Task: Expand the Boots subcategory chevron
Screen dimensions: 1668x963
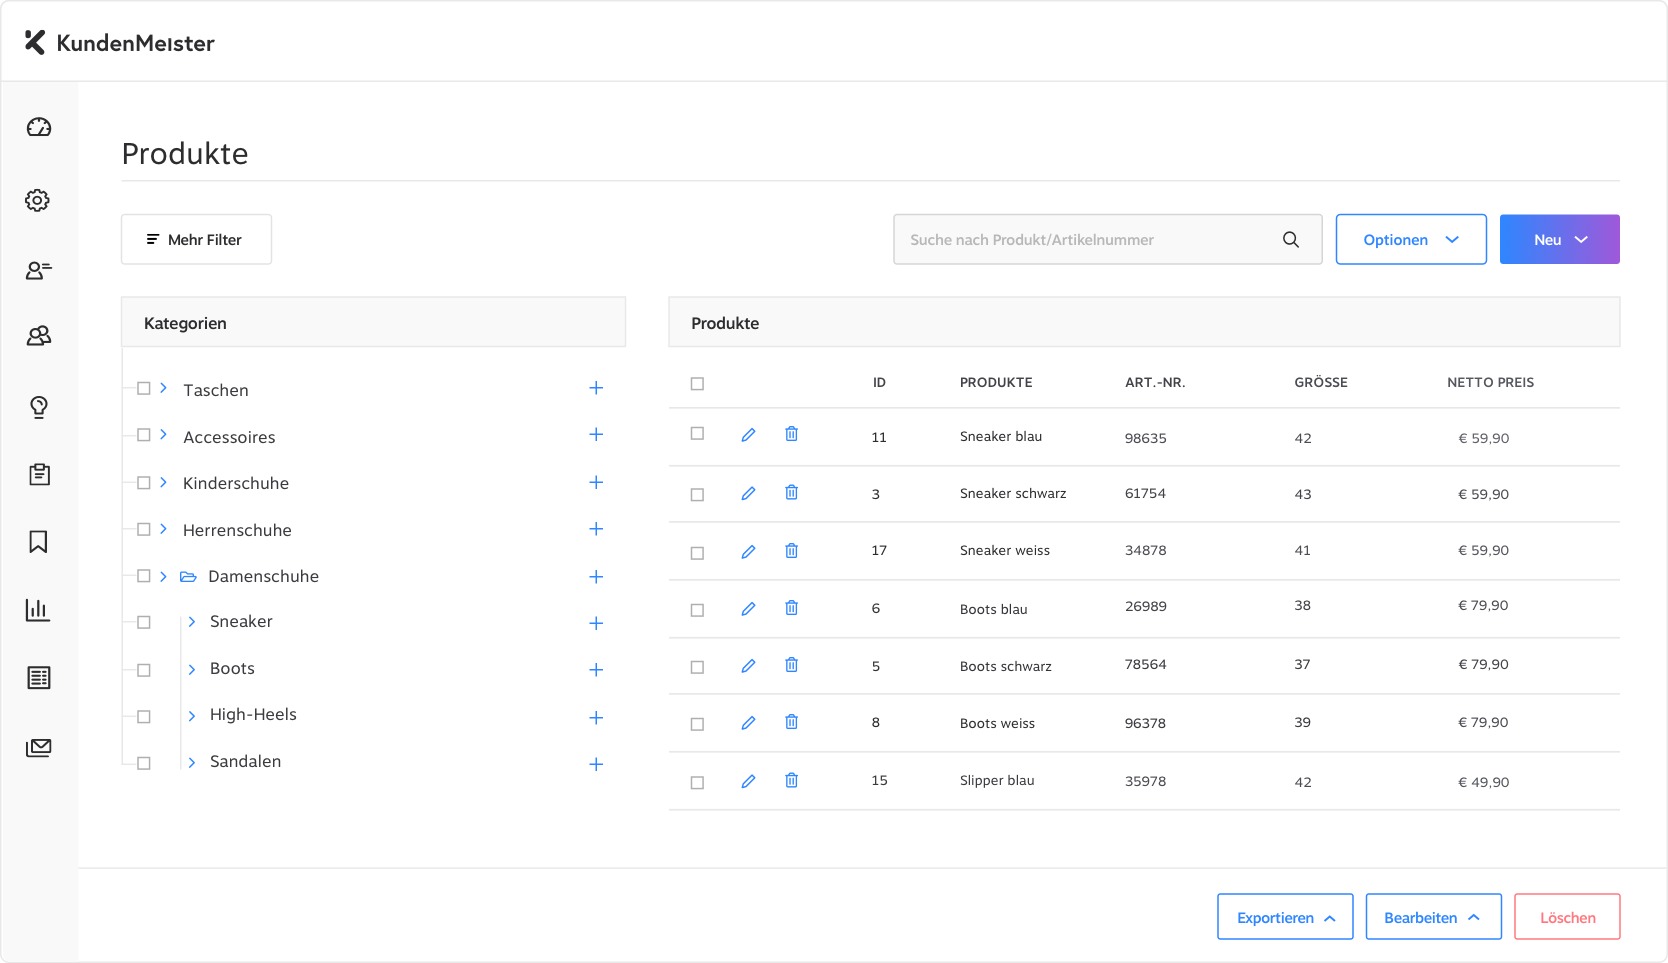Action: point(192,669)
